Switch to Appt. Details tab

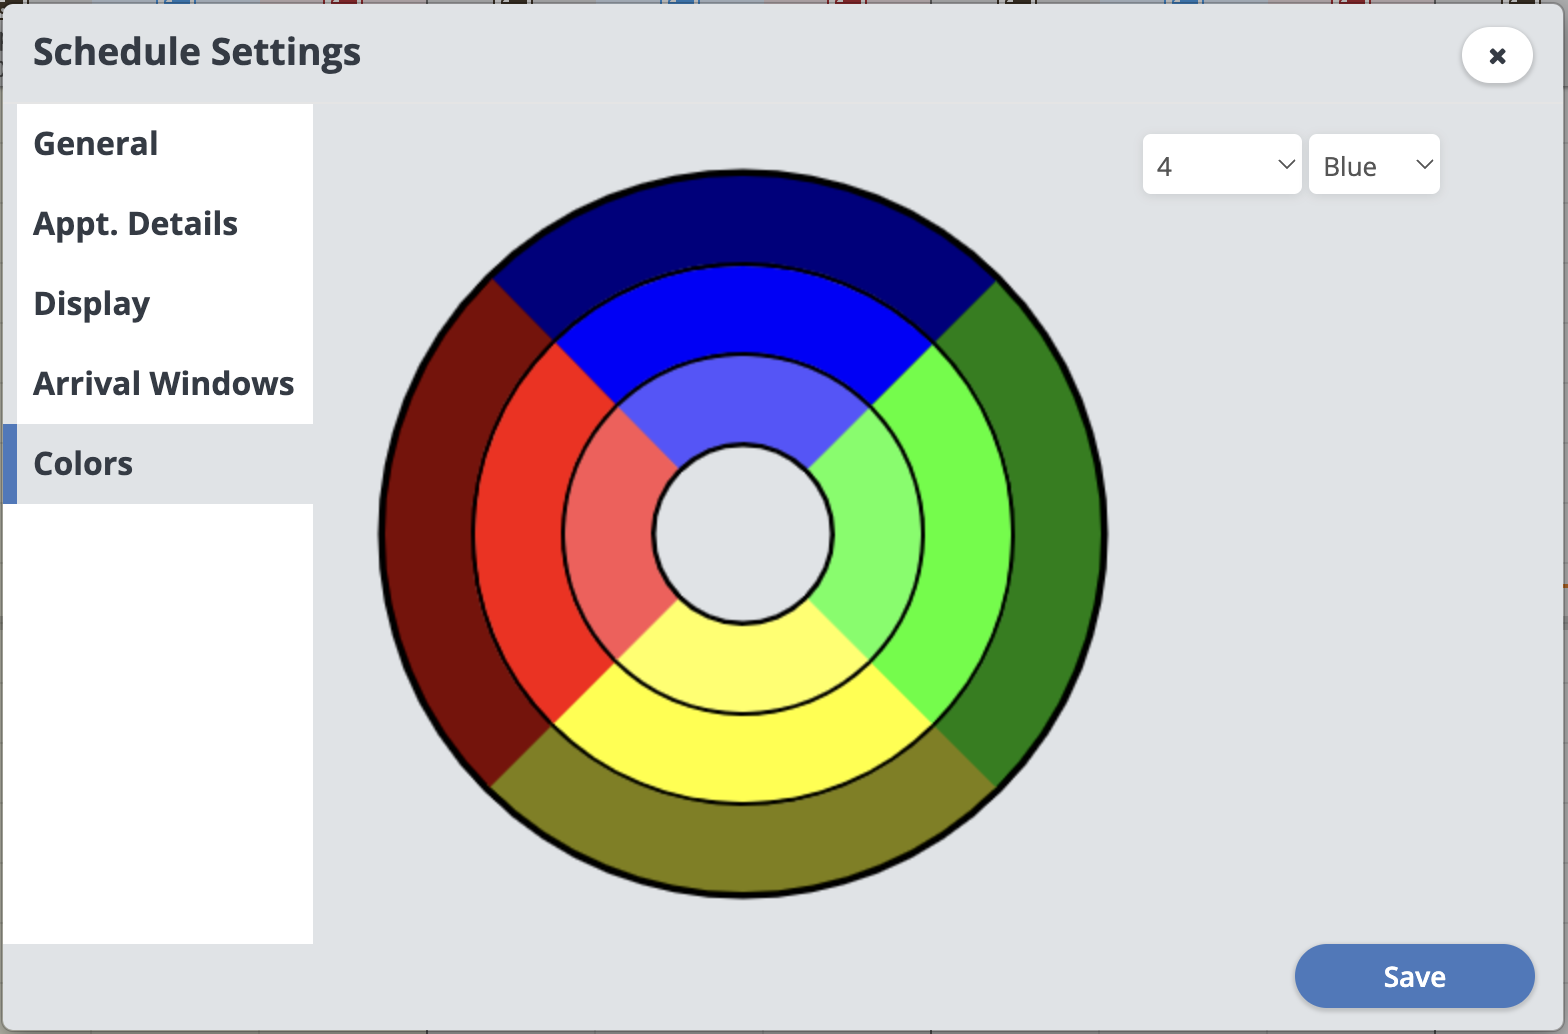[x=135, y=224]
